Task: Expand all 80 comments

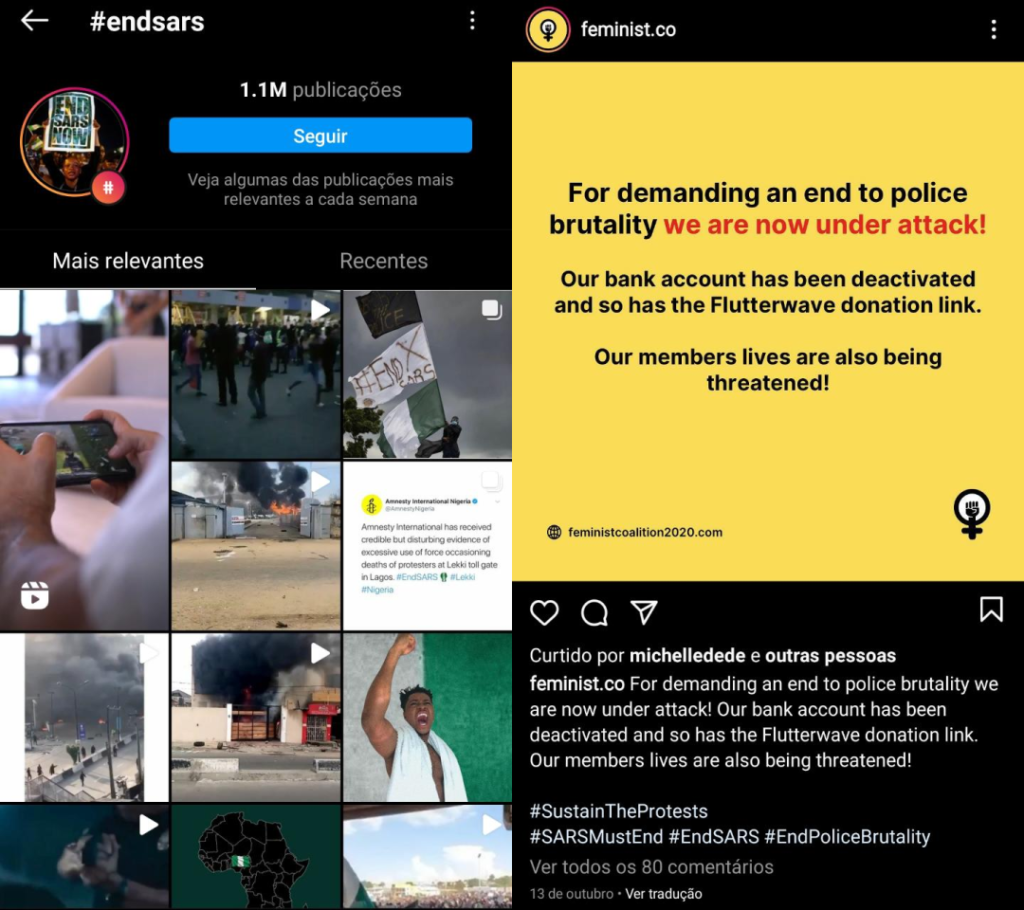Action: click(651, 867)
